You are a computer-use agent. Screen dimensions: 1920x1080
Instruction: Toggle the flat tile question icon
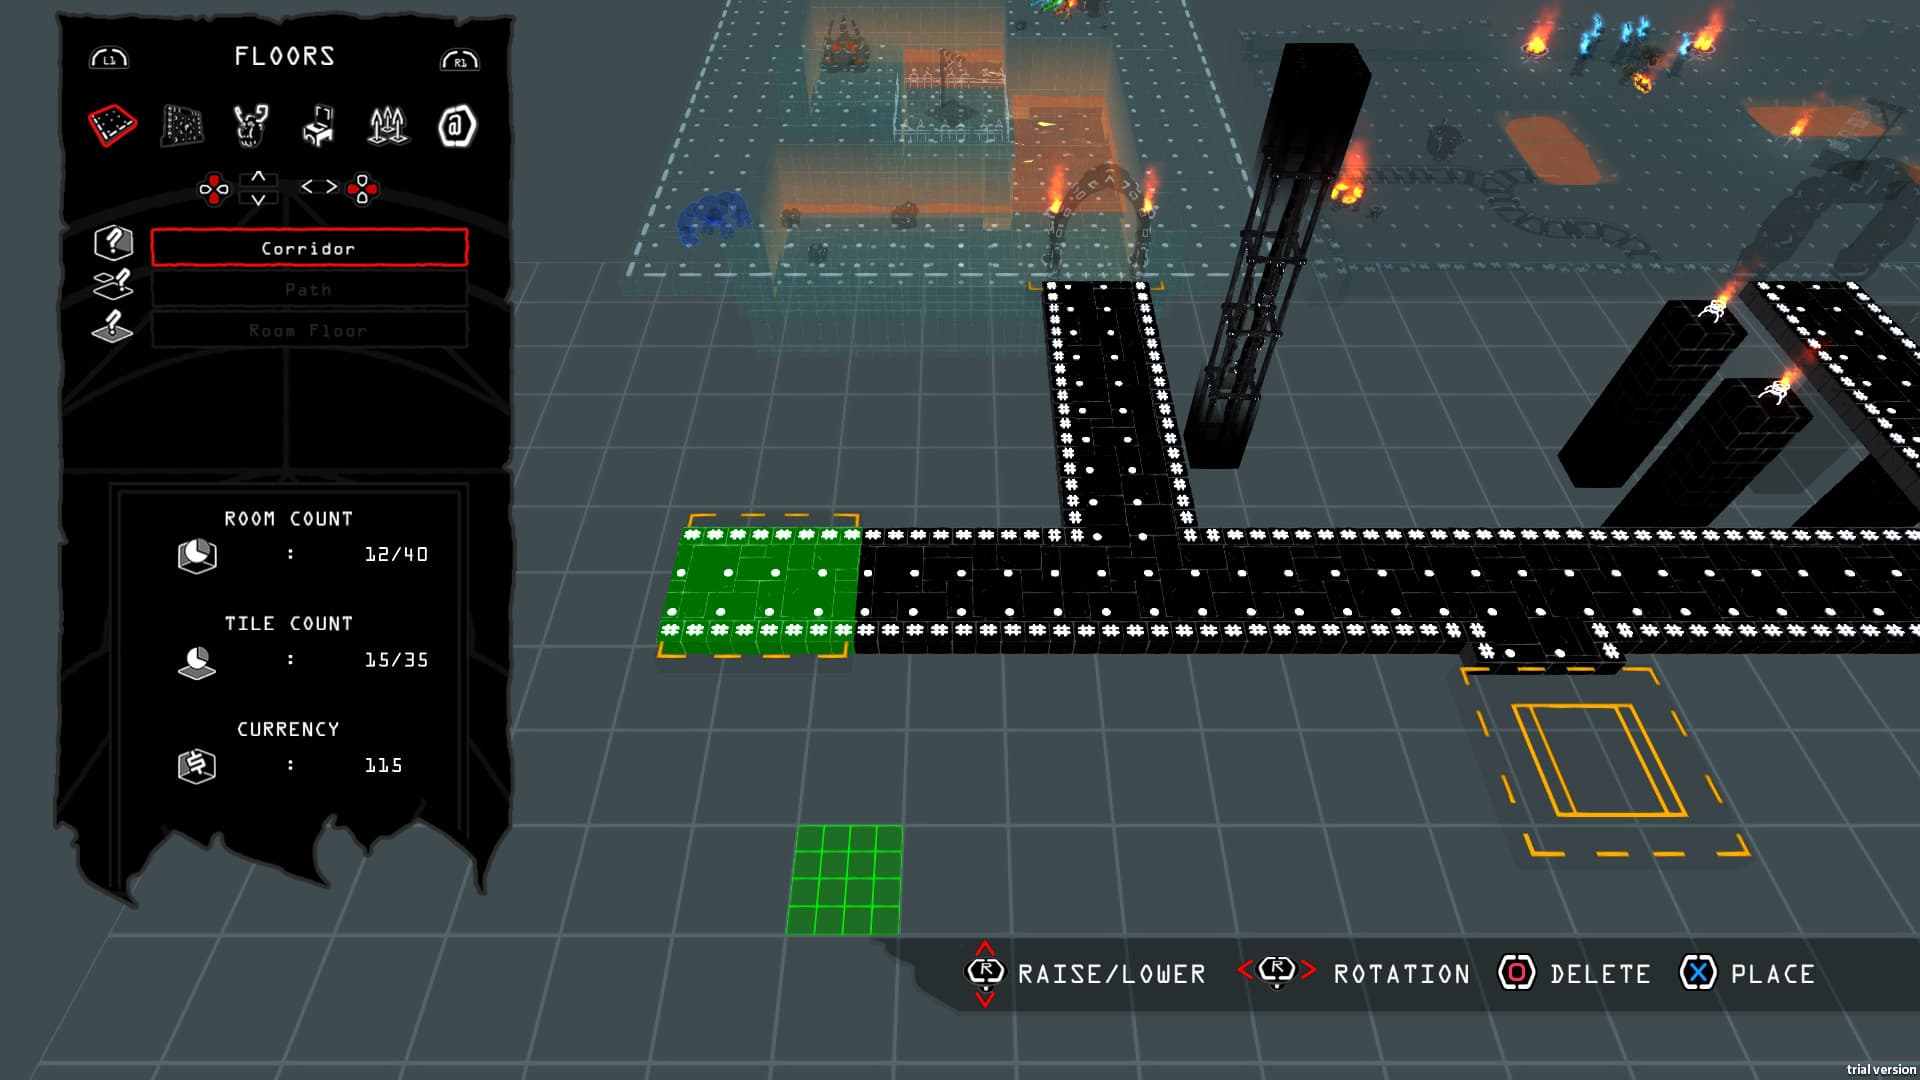click(113, 325)
